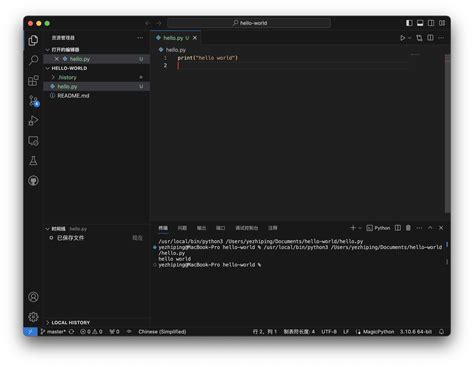The width and height of the screenshot is (474, 367).
Task: Split the editor to the right
Action: pyautogui.click(x=430, y=38)
